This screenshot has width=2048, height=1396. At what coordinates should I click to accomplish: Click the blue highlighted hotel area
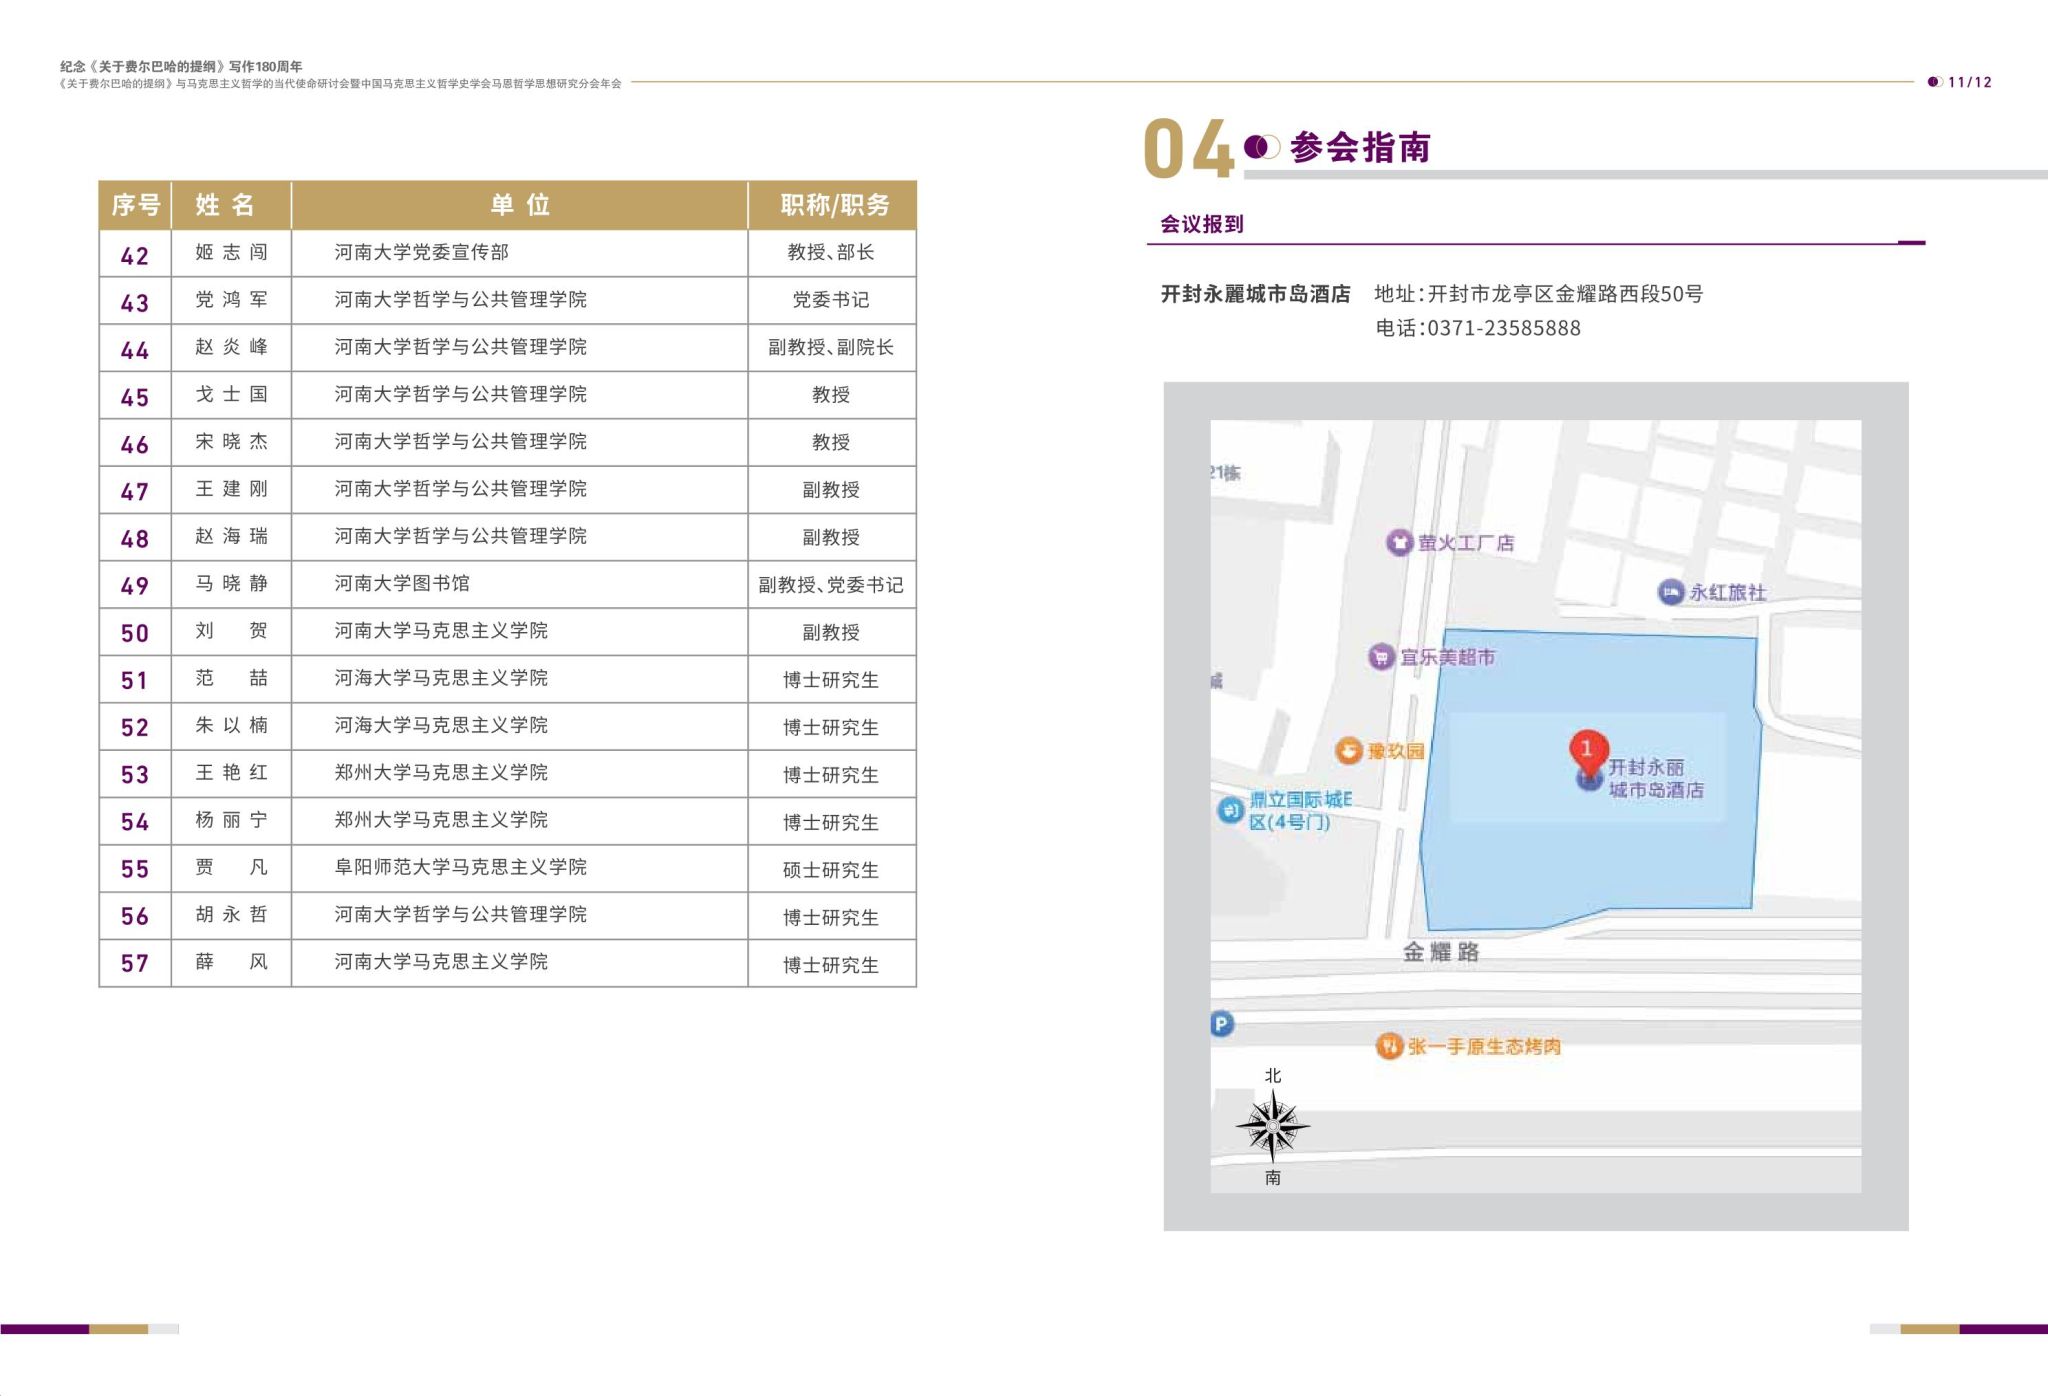pos(1540,860)
